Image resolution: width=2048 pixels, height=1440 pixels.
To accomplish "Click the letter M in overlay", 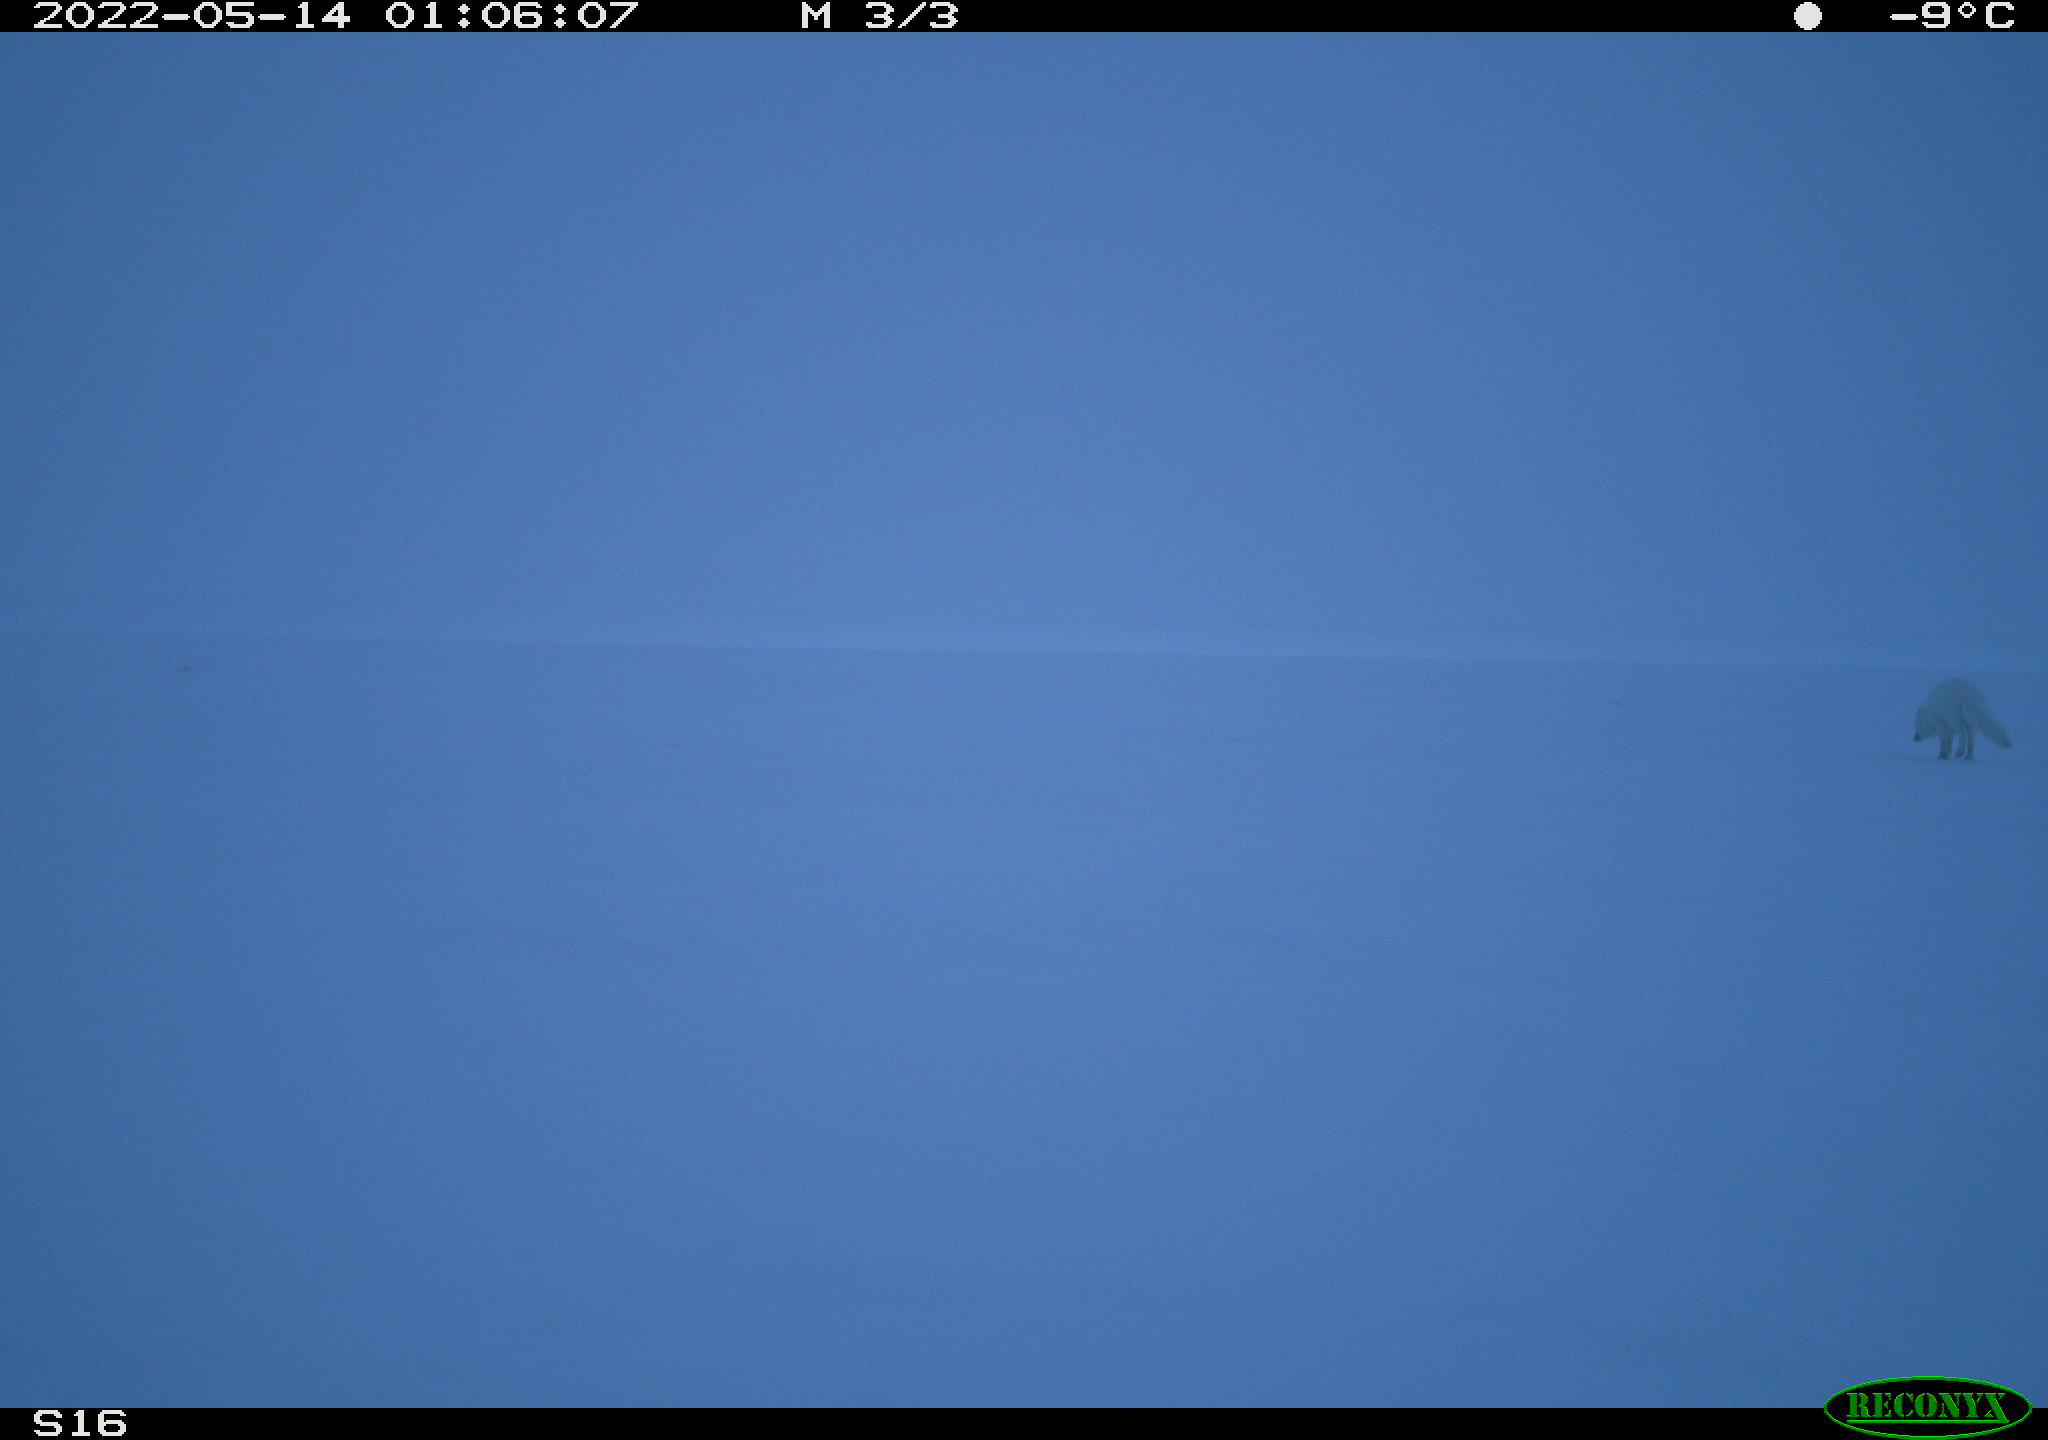I will (816, 16).
